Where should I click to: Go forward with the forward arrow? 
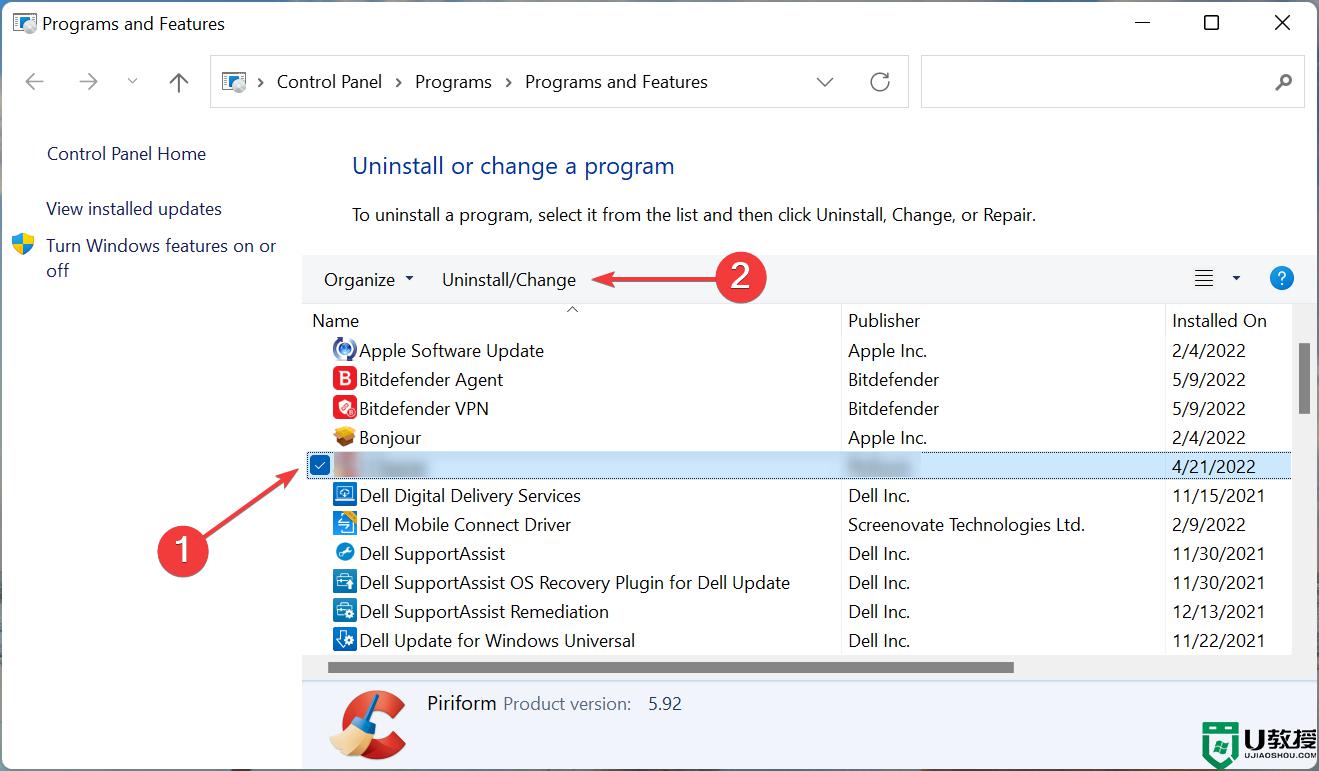[x=88, y=82]
